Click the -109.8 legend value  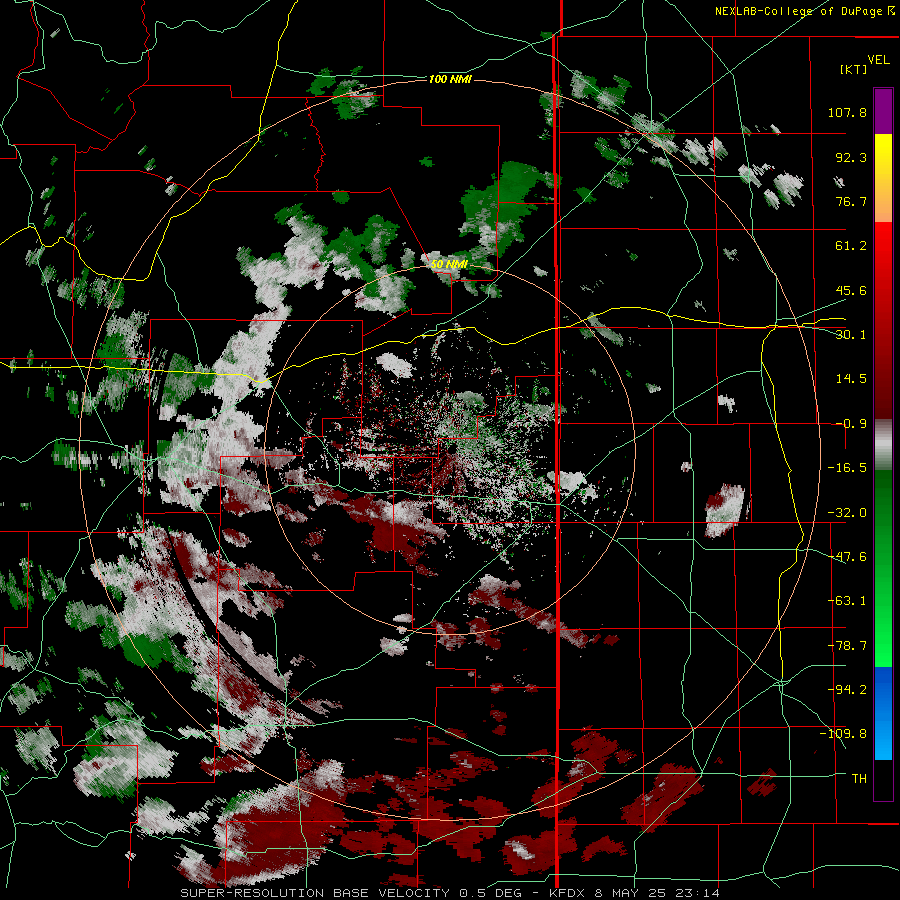(x=843, y=734)
